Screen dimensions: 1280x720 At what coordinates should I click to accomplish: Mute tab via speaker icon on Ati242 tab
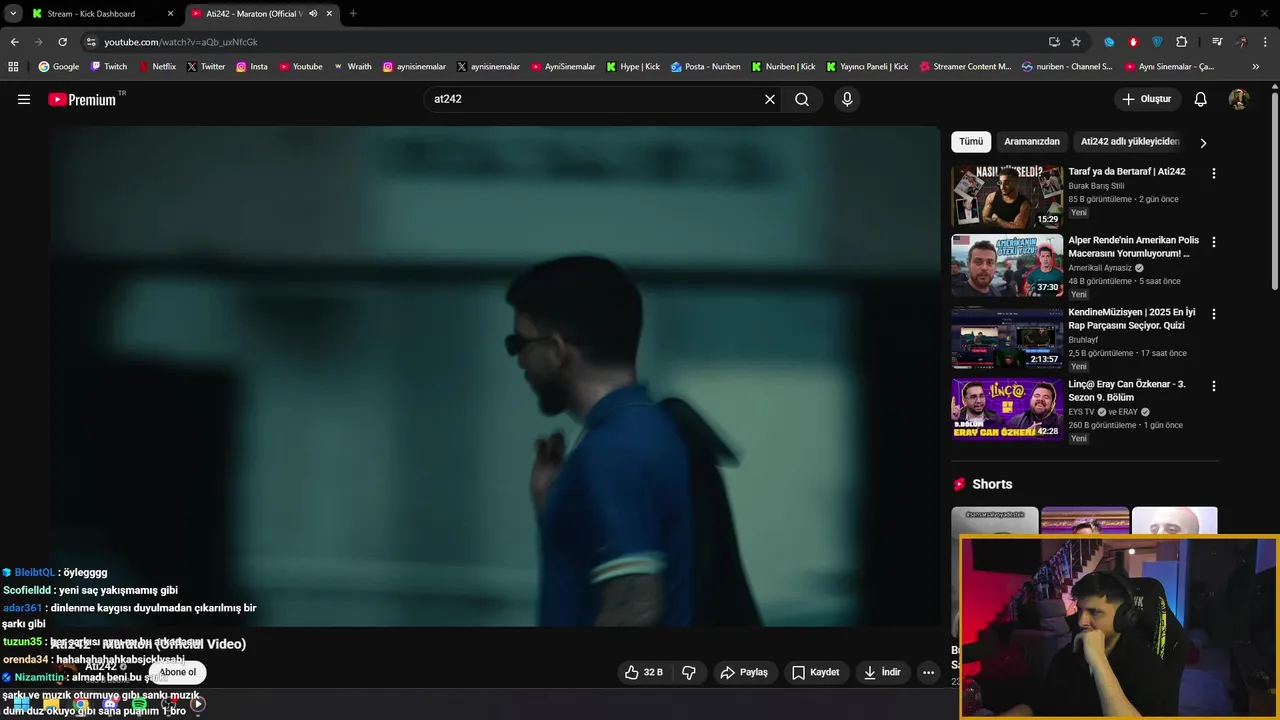(x=313, y=14)
